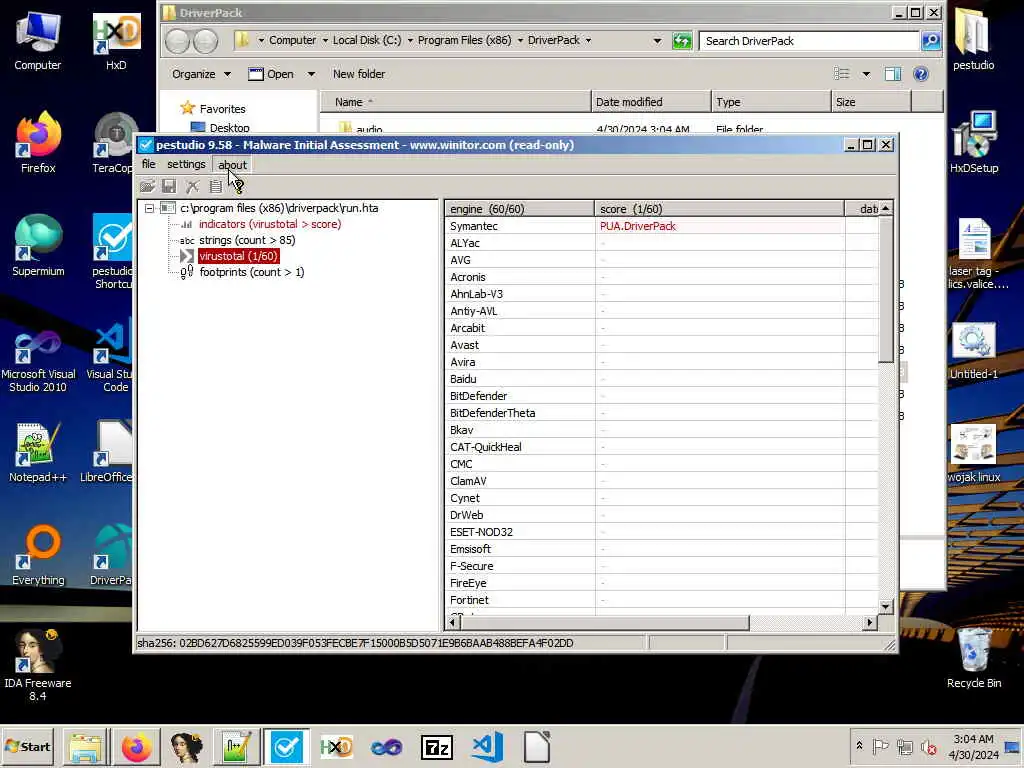Click the horizontal scrollbar left arrow in results

[x=453, y=622]
